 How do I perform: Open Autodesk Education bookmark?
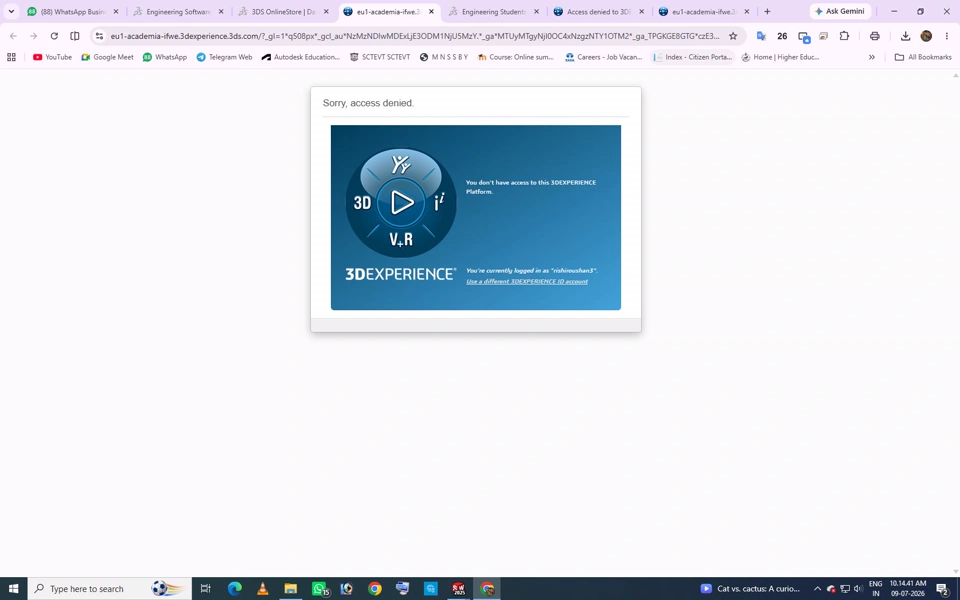pos(301,57)
